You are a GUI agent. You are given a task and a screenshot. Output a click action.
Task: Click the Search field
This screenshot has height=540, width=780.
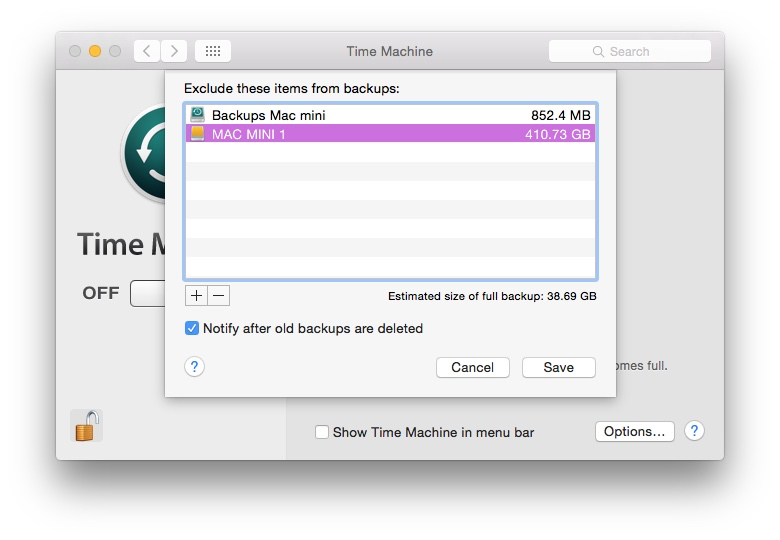[x=630, y=51]
